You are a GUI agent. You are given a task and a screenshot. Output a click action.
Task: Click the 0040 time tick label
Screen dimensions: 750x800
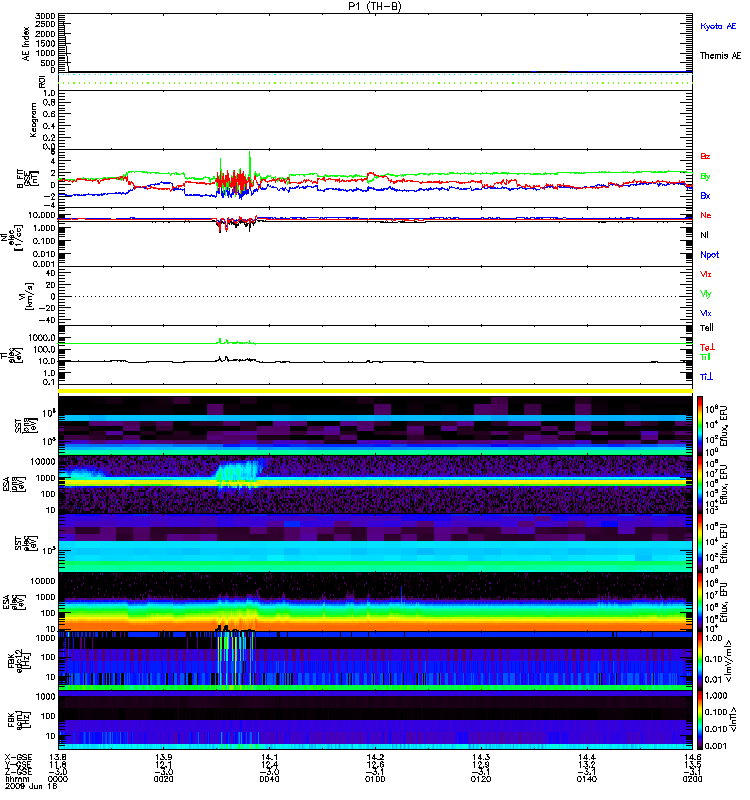click(x=269, y=779)
